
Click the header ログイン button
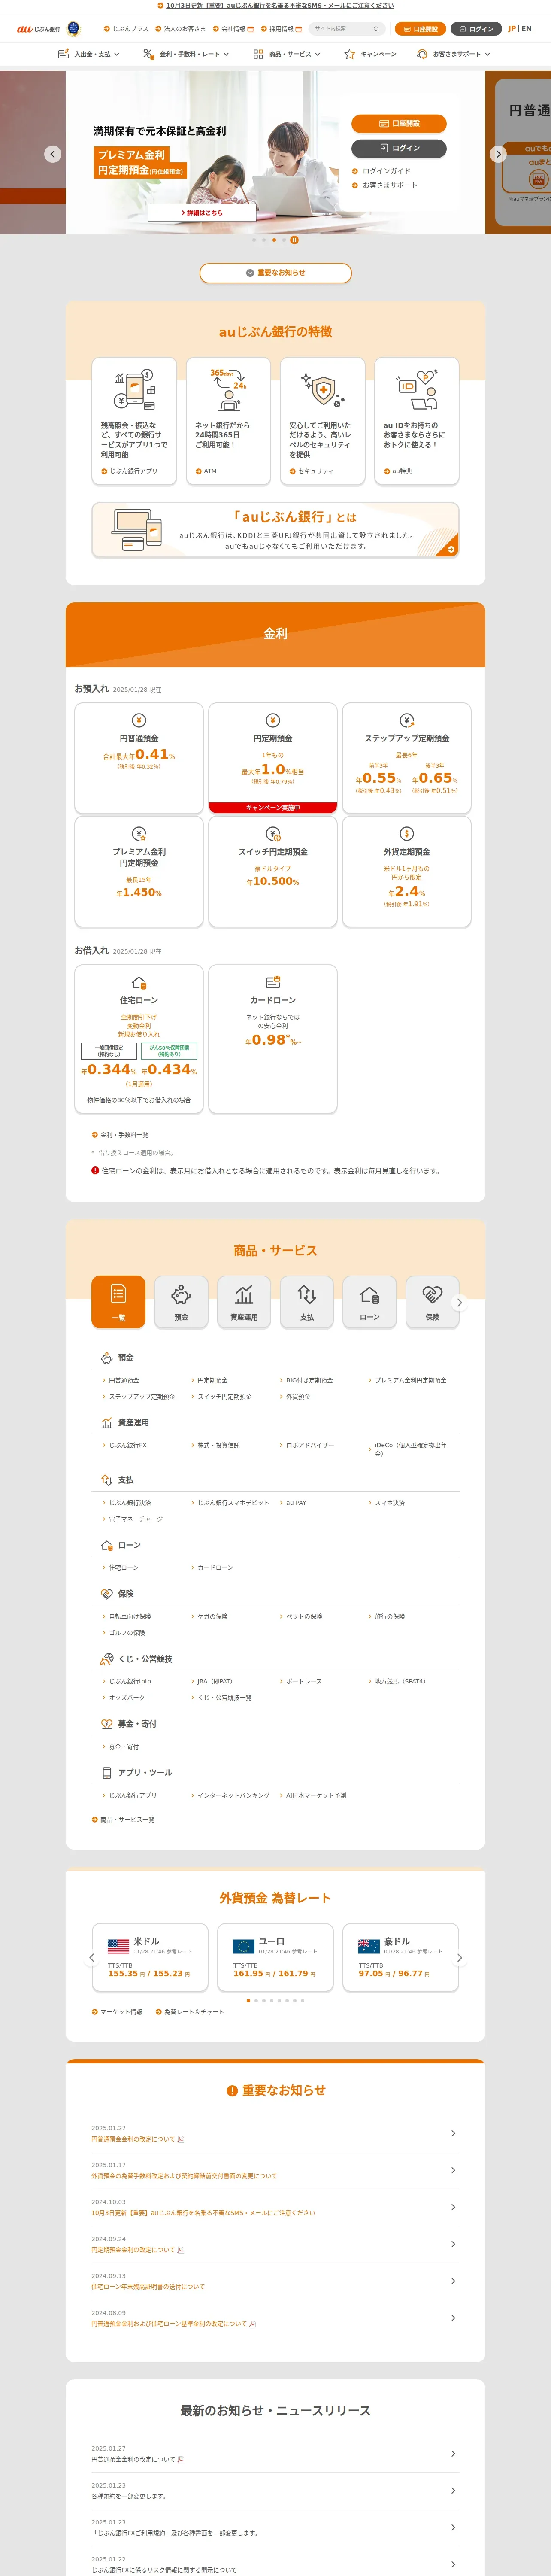pos(476,29)
